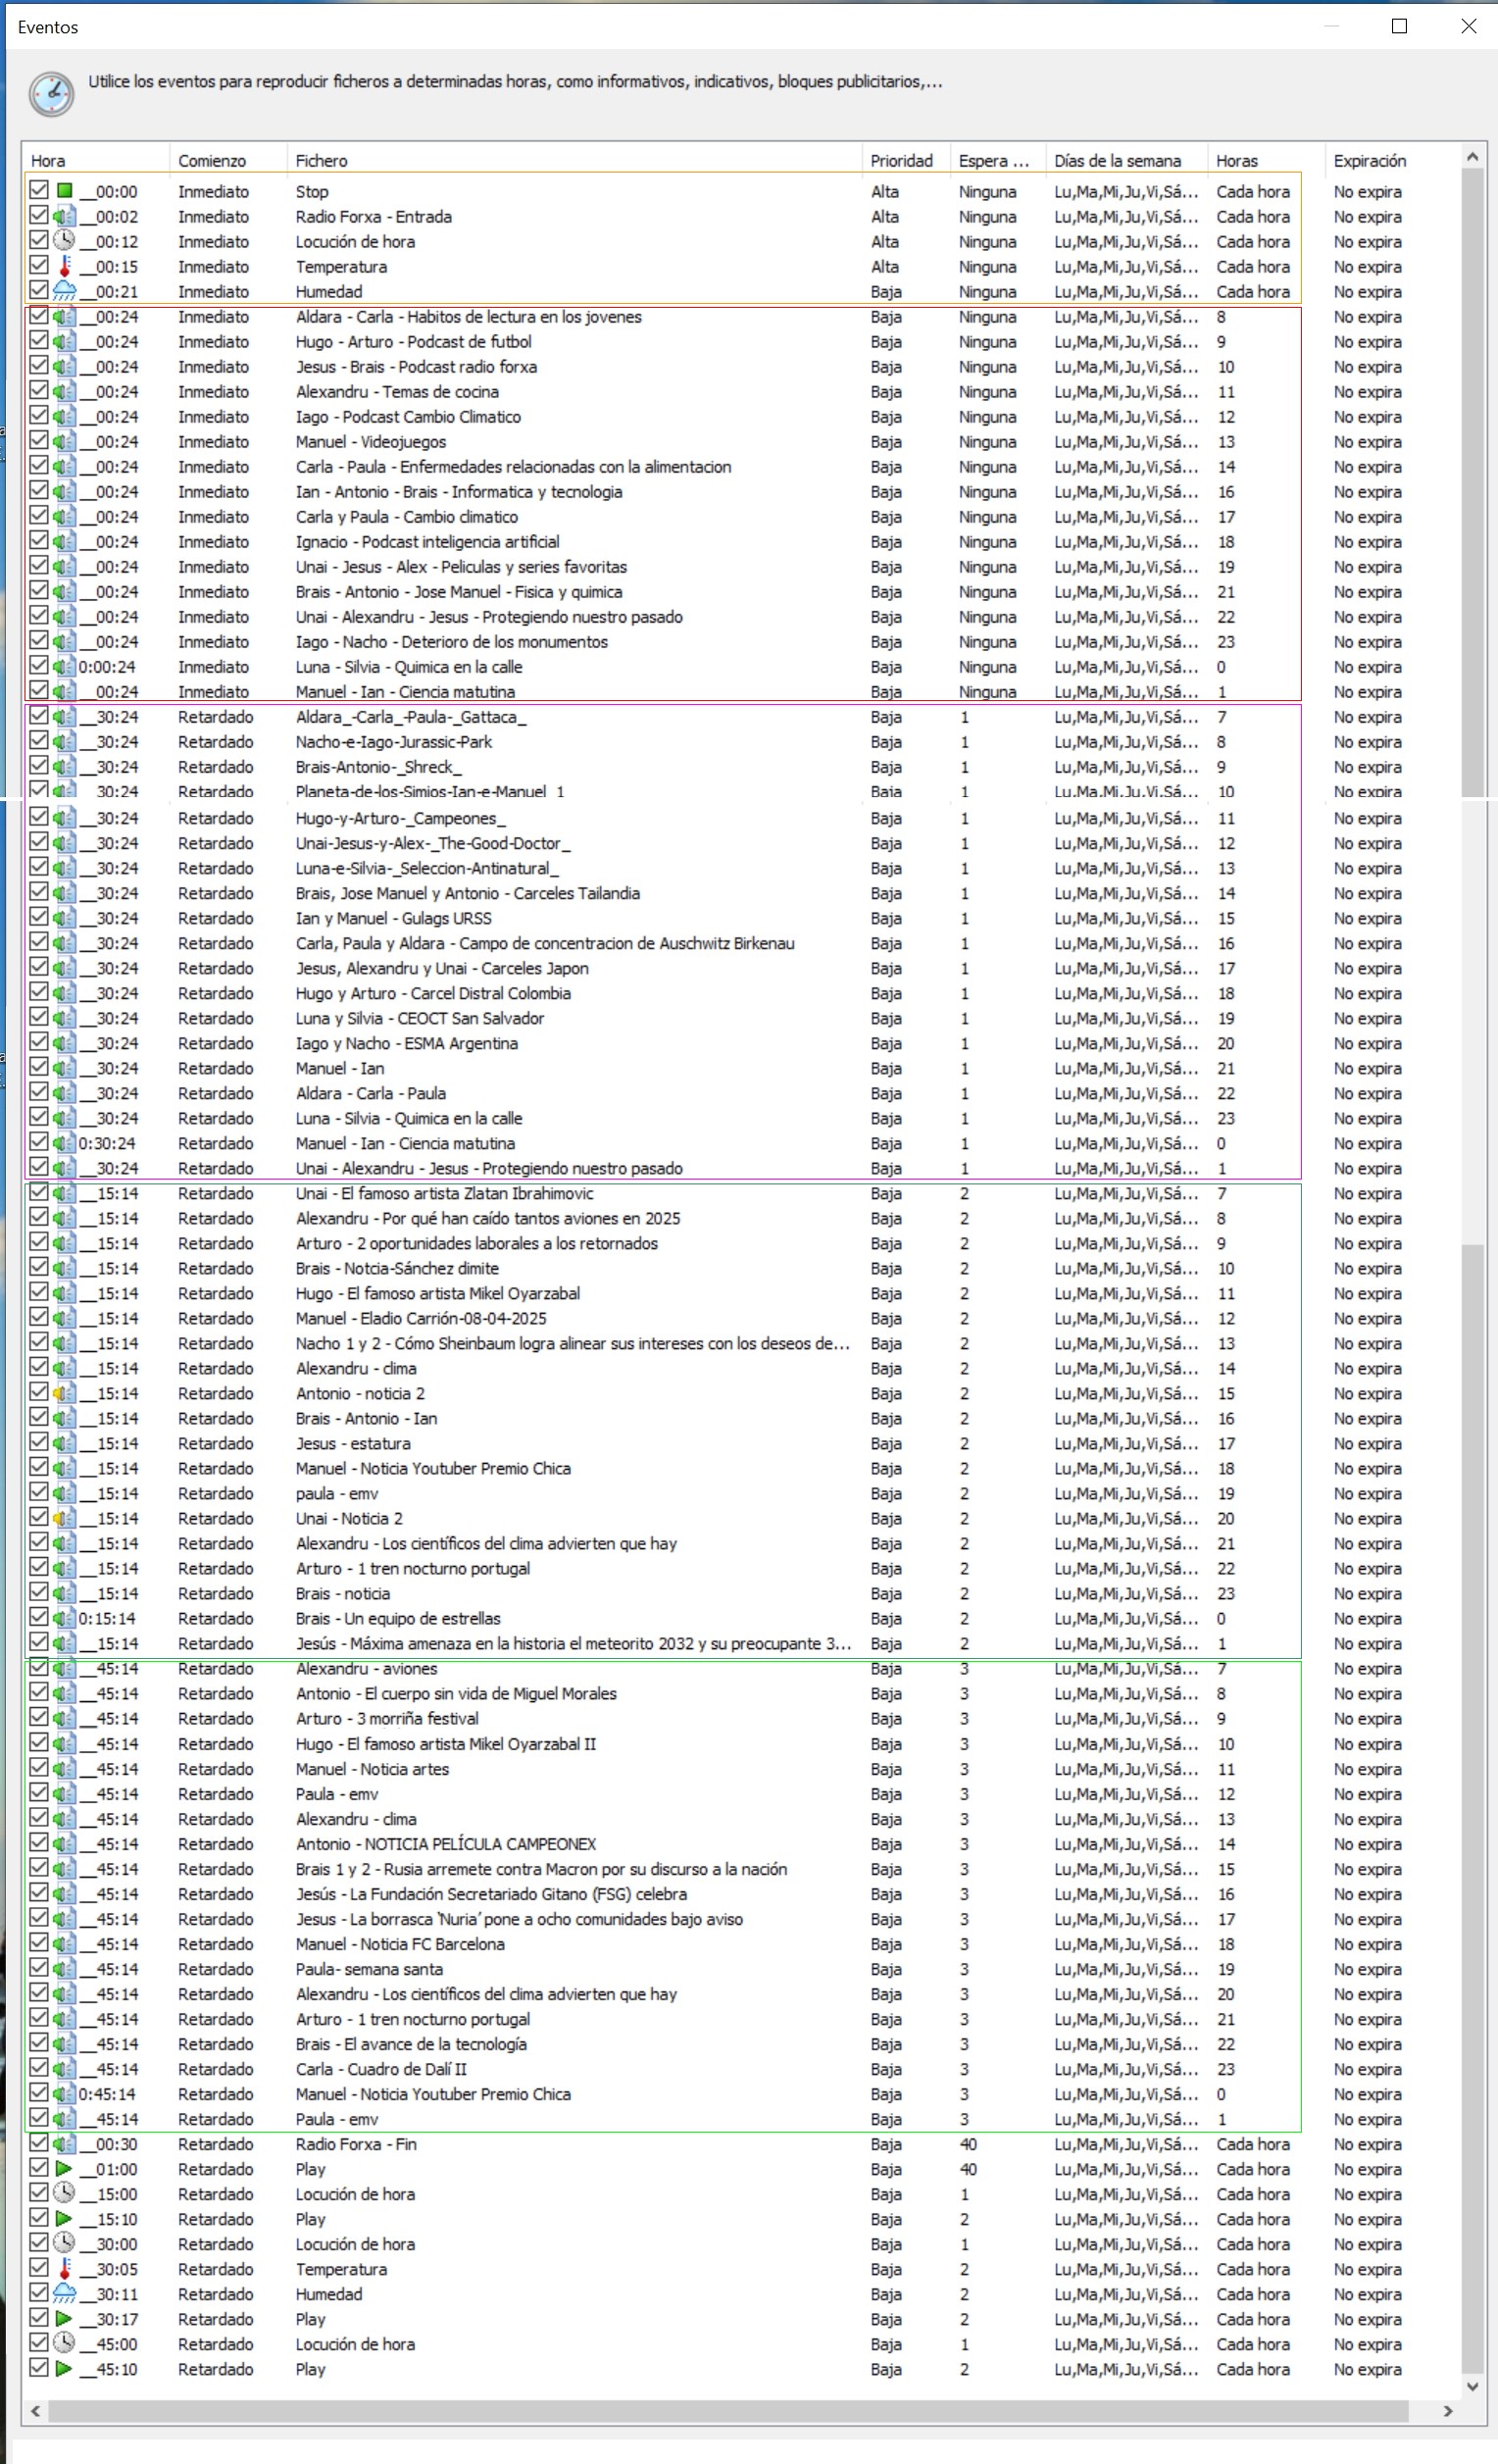
Task: Select the 'Carla - Cuadro de Dalí II' event
Action: [381, 2069]
